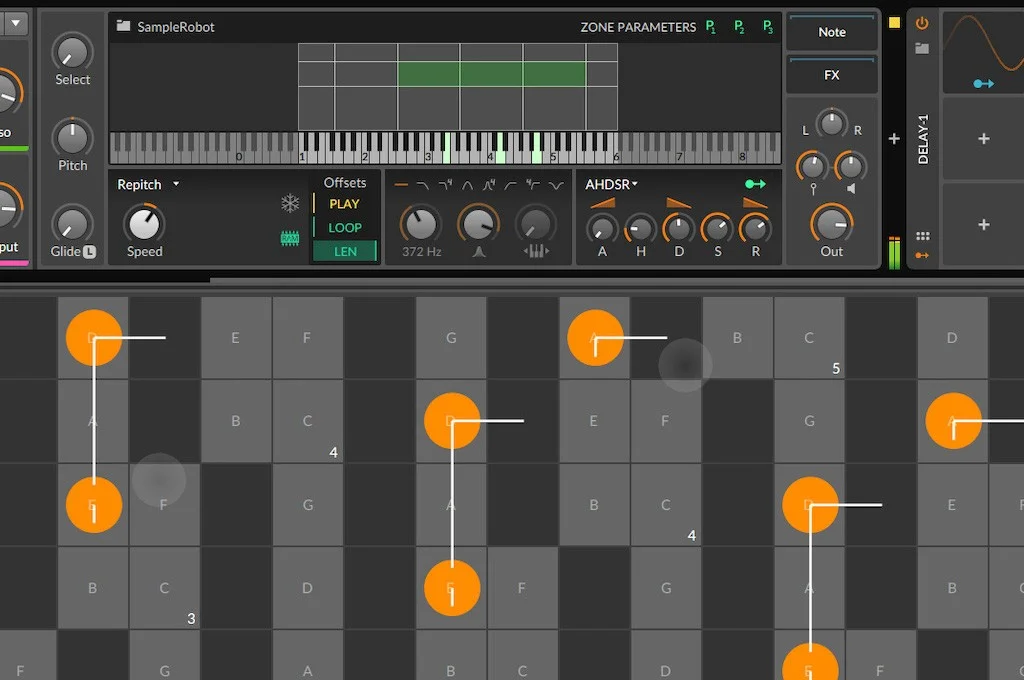Click the key tracking icon under filter knob

click(x=536, y=251)
